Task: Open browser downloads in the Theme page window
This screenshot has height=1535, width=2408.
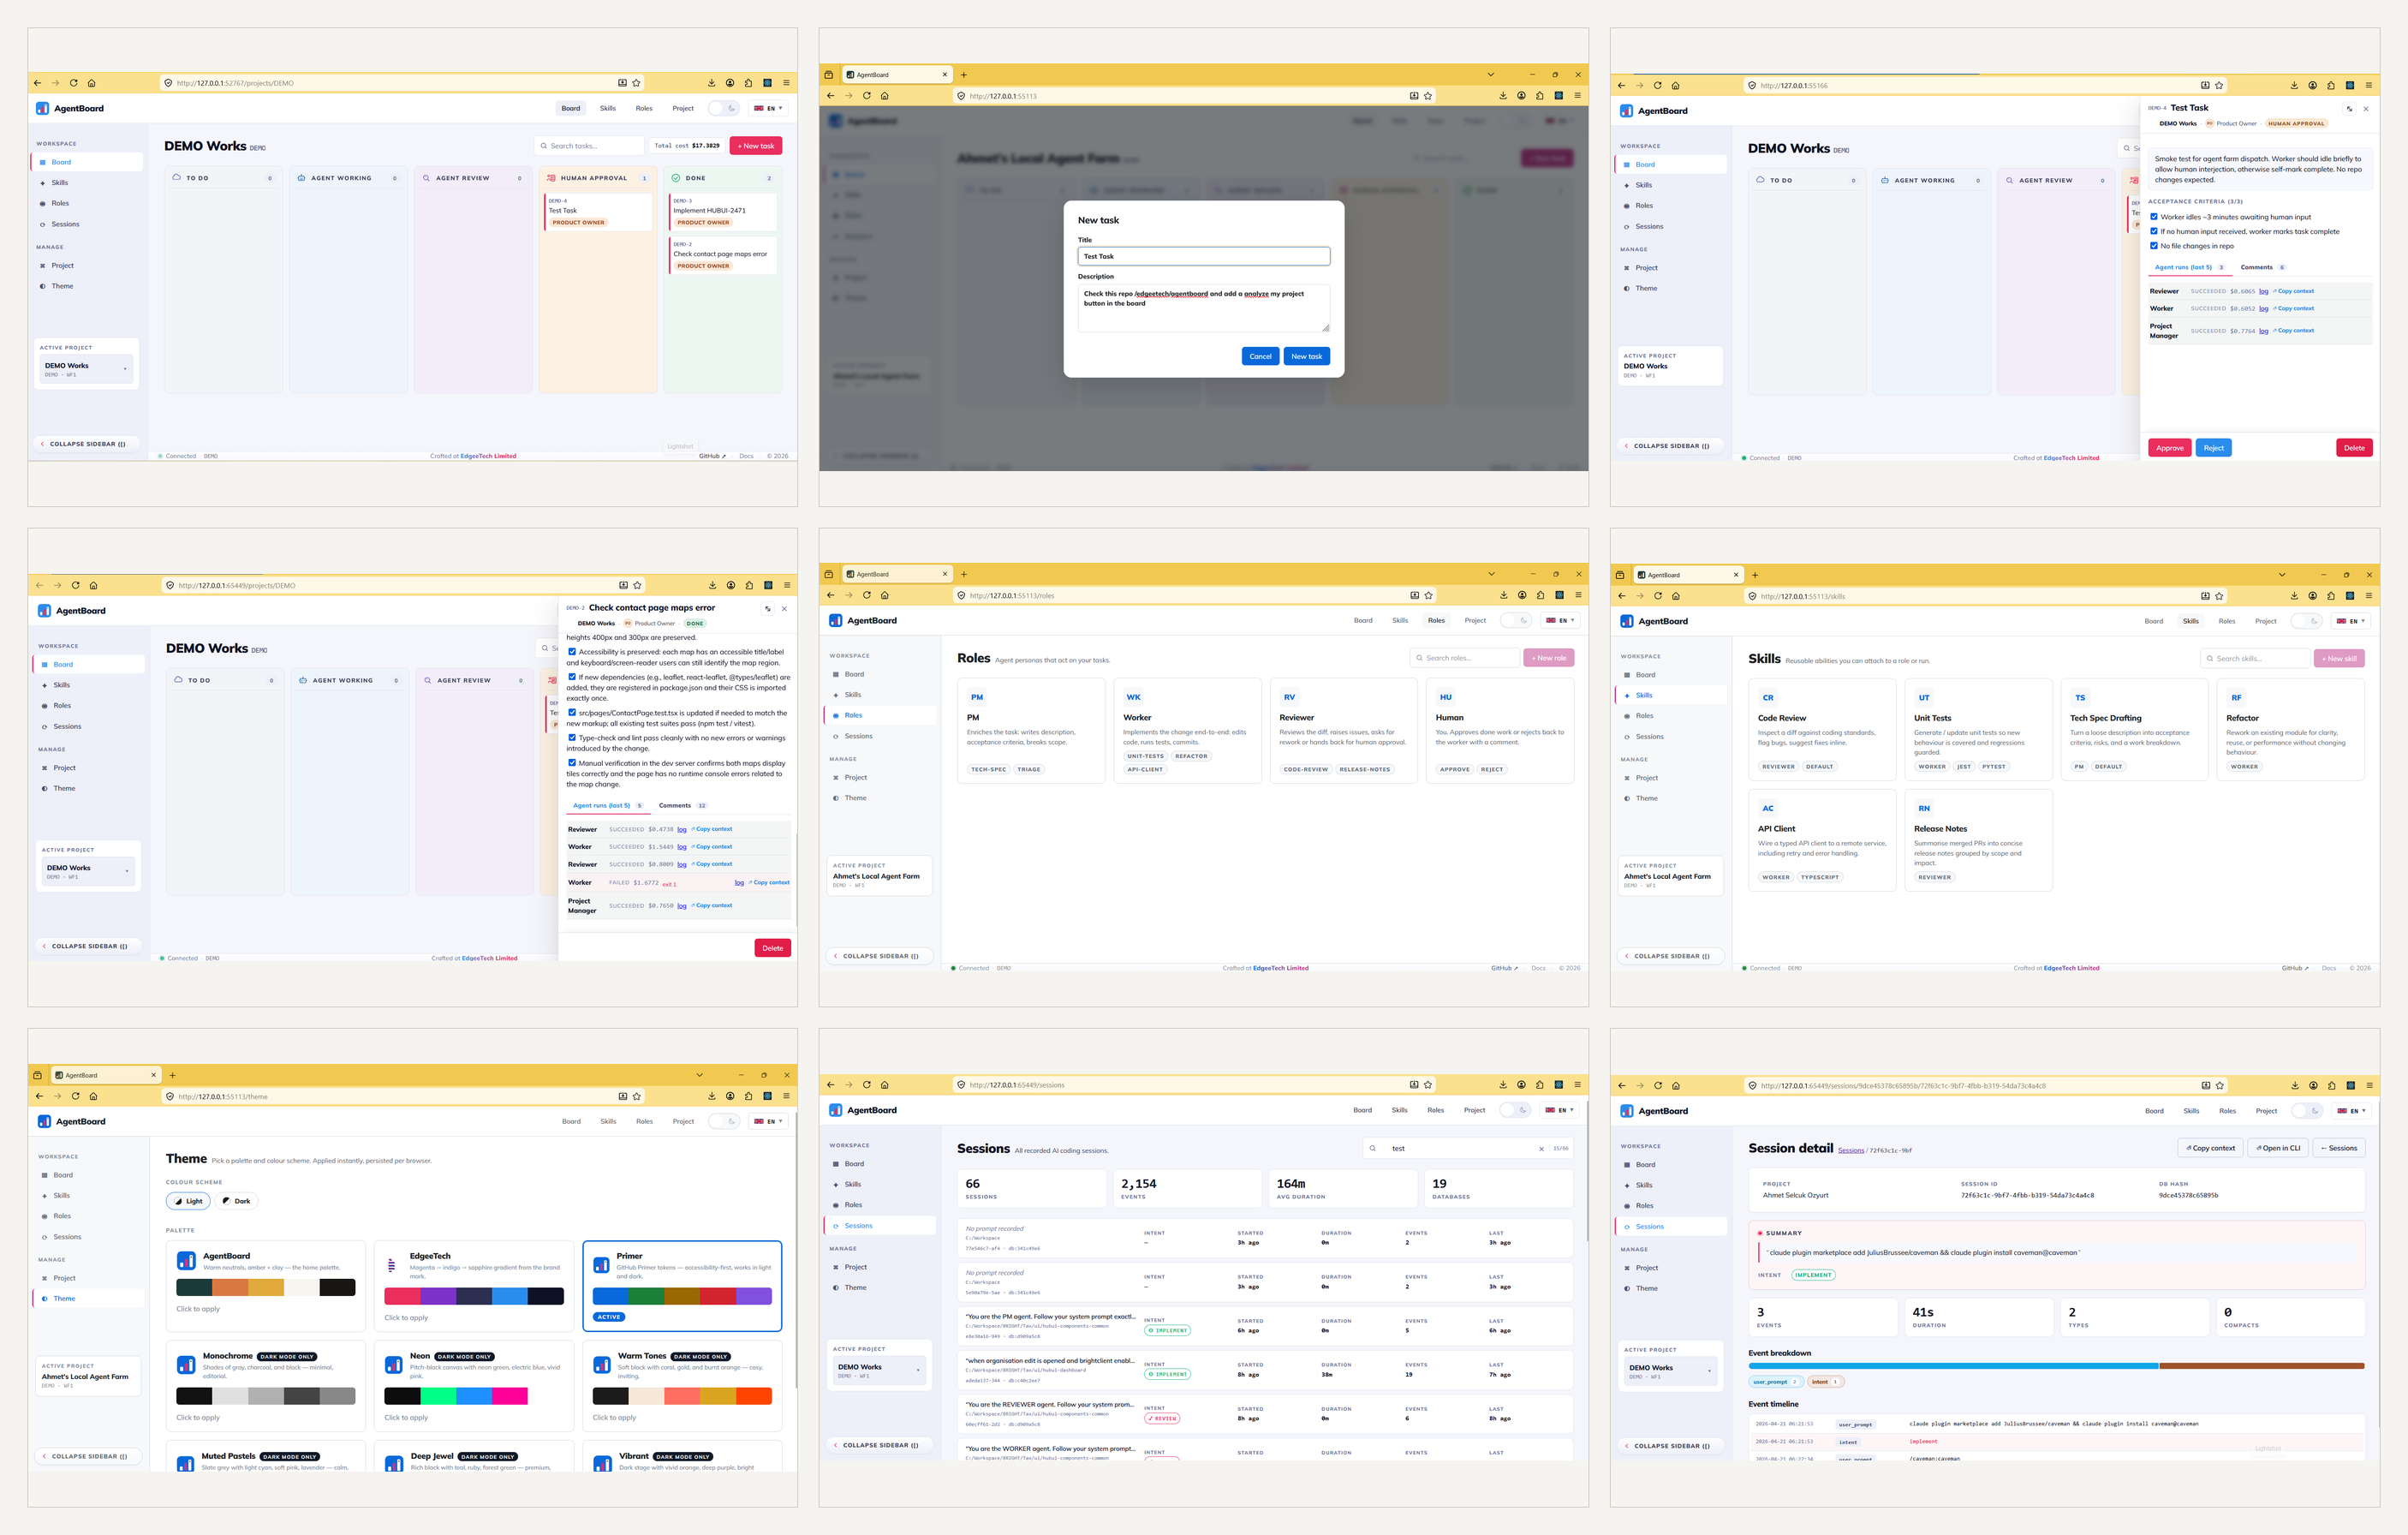Action: (712, 1096)
